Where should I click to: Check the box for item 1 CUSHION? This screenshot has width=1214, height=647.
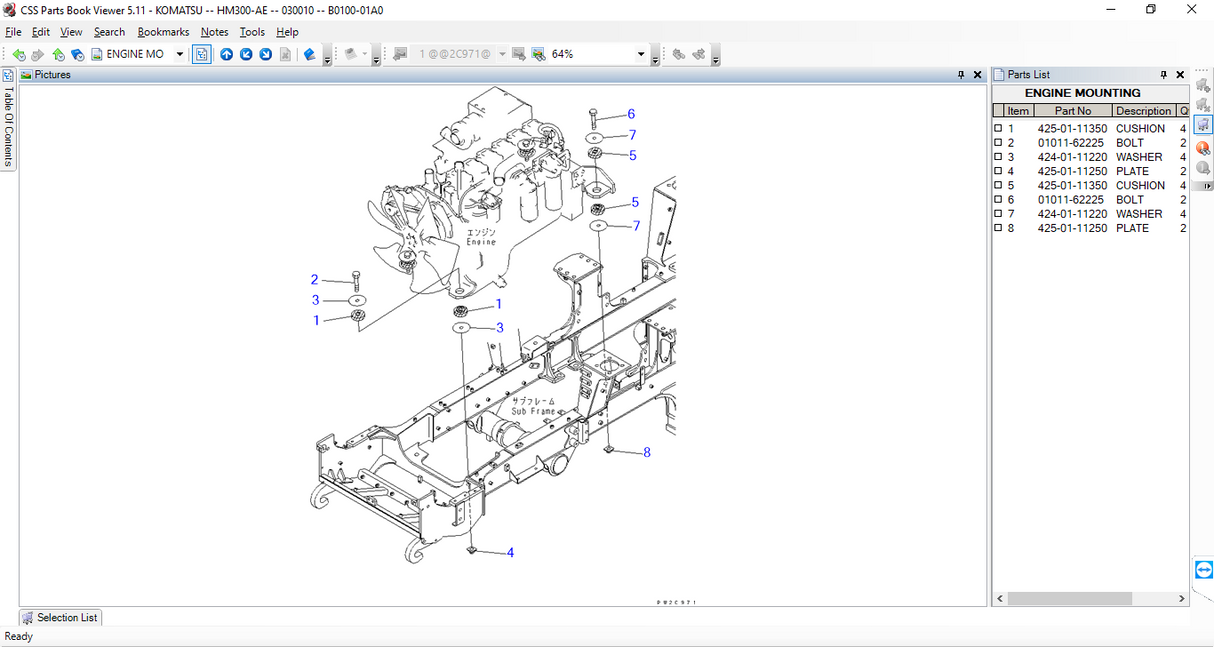tap(998, 129)
